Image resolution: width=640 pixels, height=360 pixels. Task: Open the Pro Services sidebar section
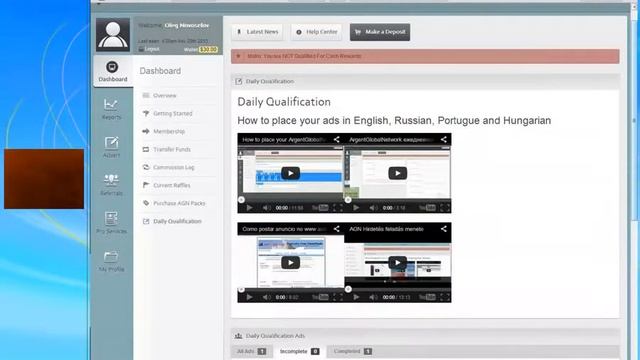click(111, 223)
